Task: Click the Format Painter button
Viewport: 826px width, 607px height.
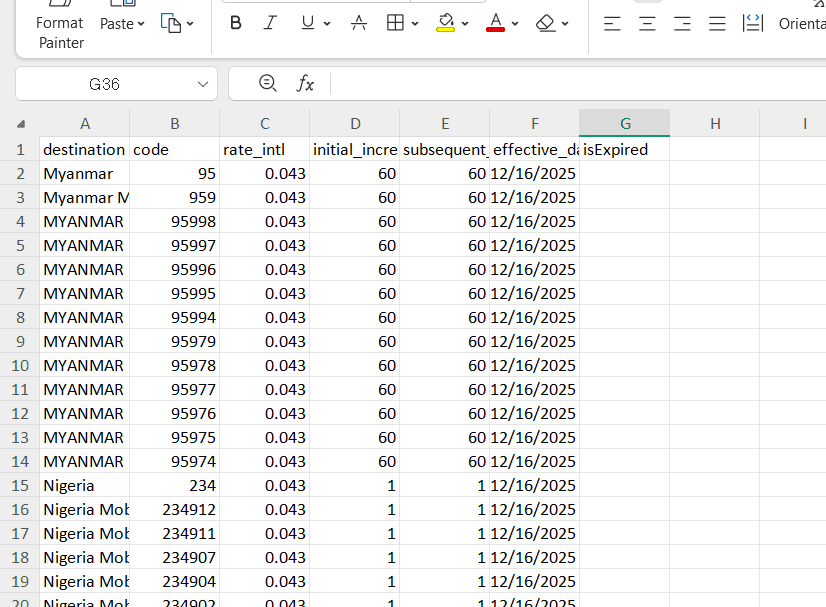Action: (60, 26)
